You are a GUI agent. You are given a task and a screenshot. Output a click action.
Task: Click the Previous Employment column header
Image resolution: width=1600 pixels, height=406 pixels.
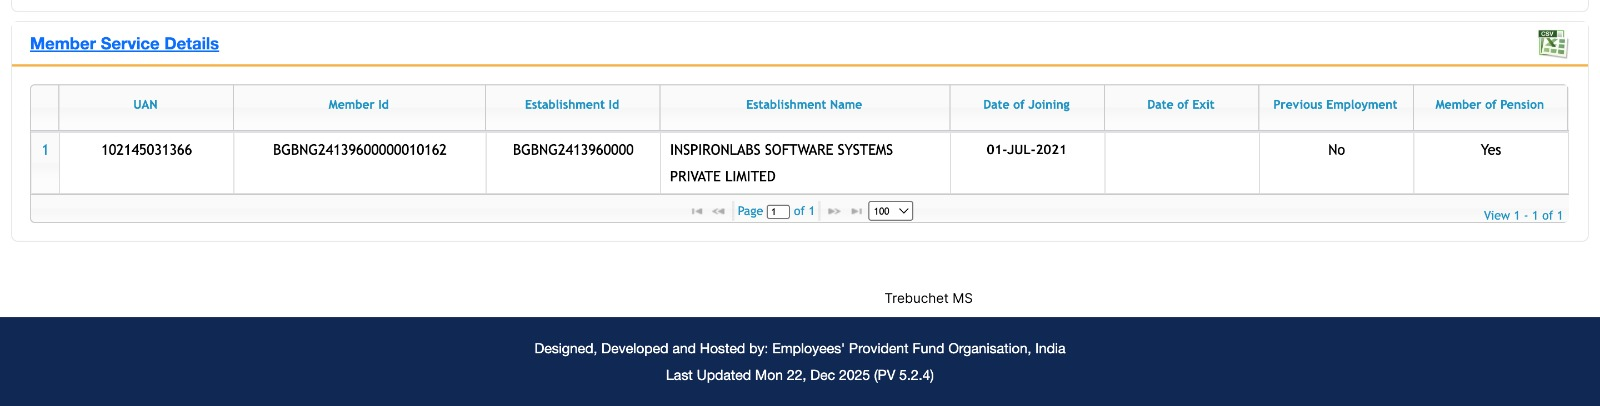click(1335, 105)
